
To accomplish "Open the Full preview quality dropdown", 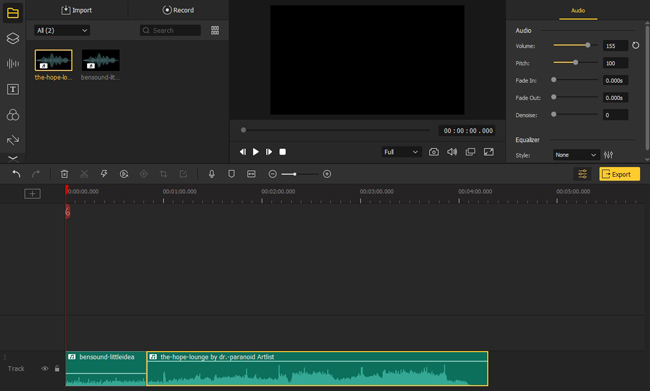I will (x=401, y=152).
